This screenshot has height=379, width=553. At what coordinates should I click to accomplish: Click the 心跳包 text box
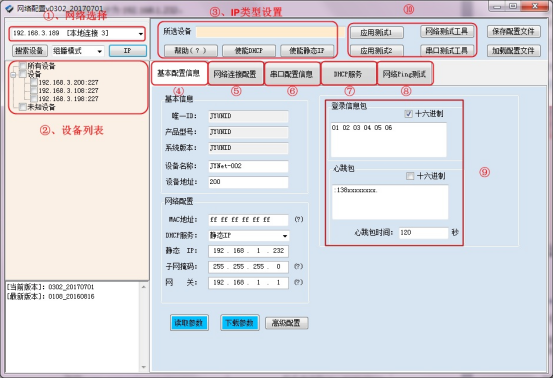point(390,202)
